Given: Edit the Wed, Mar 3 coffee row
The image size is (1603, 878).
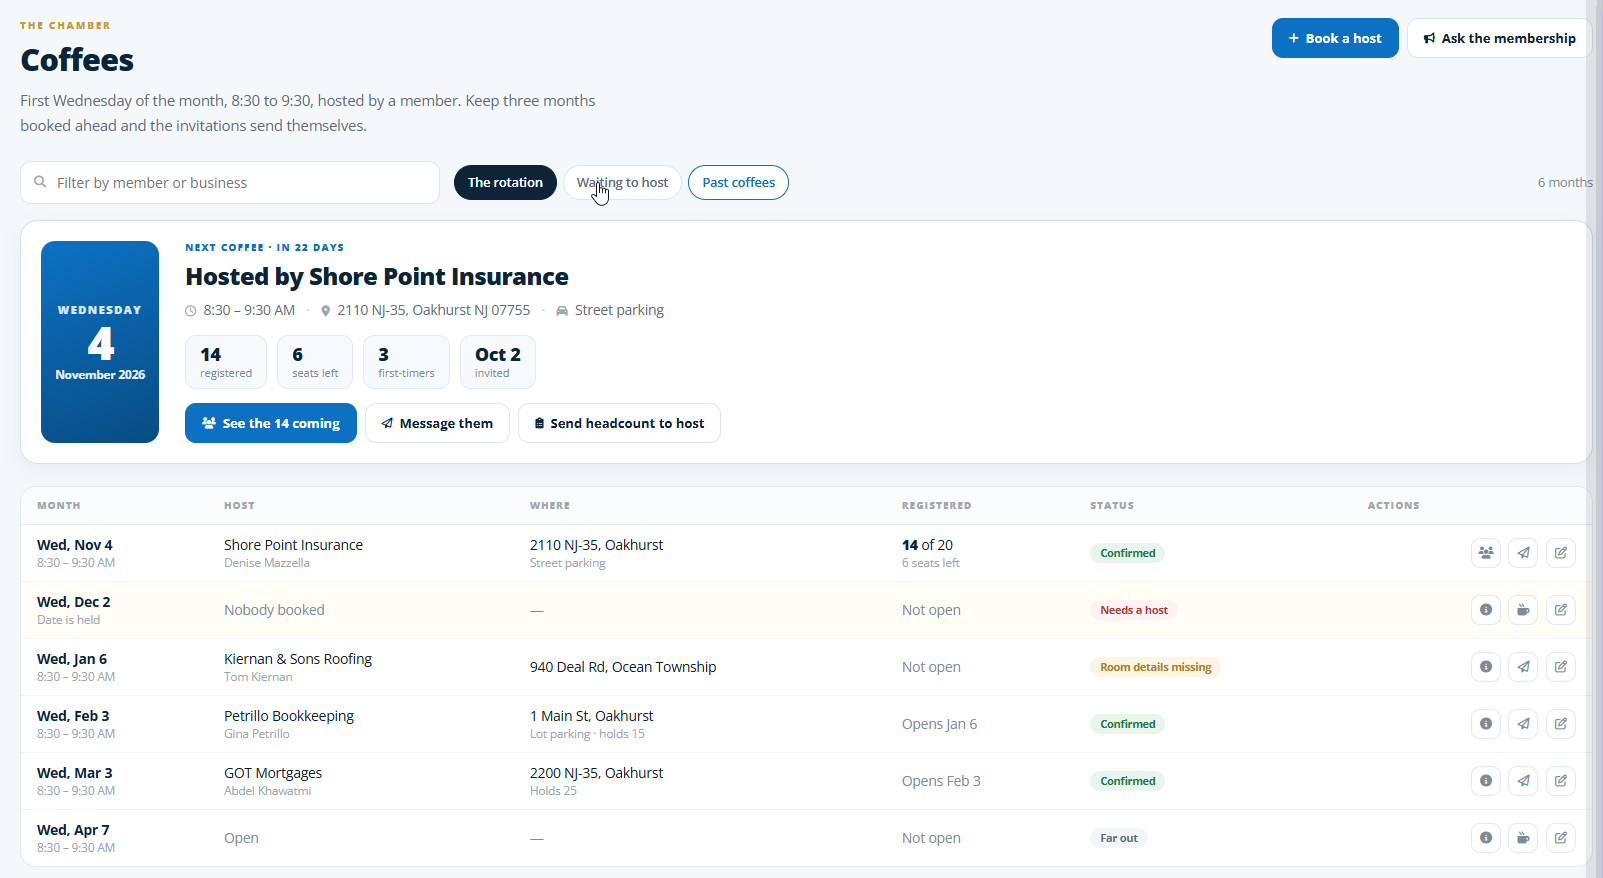Looking at the screenshot, I should [1561, 781].
